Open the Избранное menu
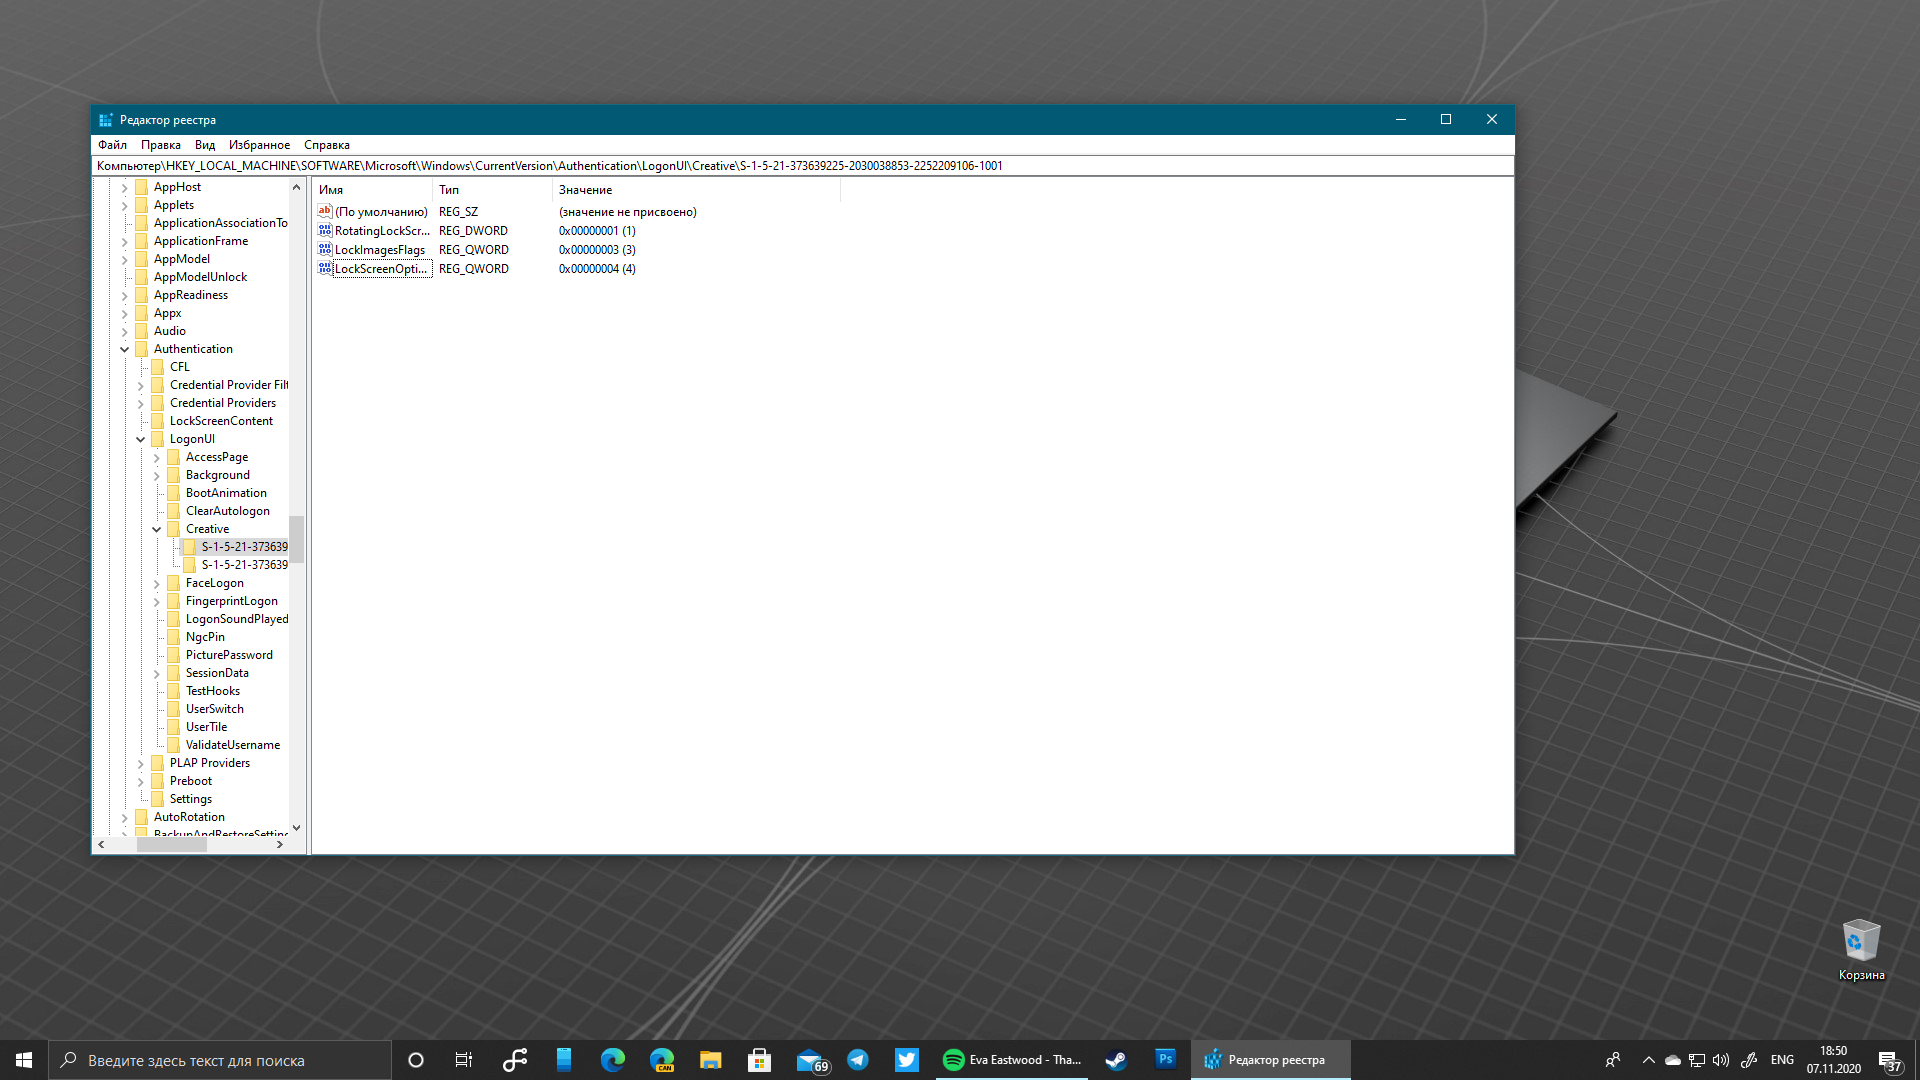The image size is (1920, 1080). 259,145
